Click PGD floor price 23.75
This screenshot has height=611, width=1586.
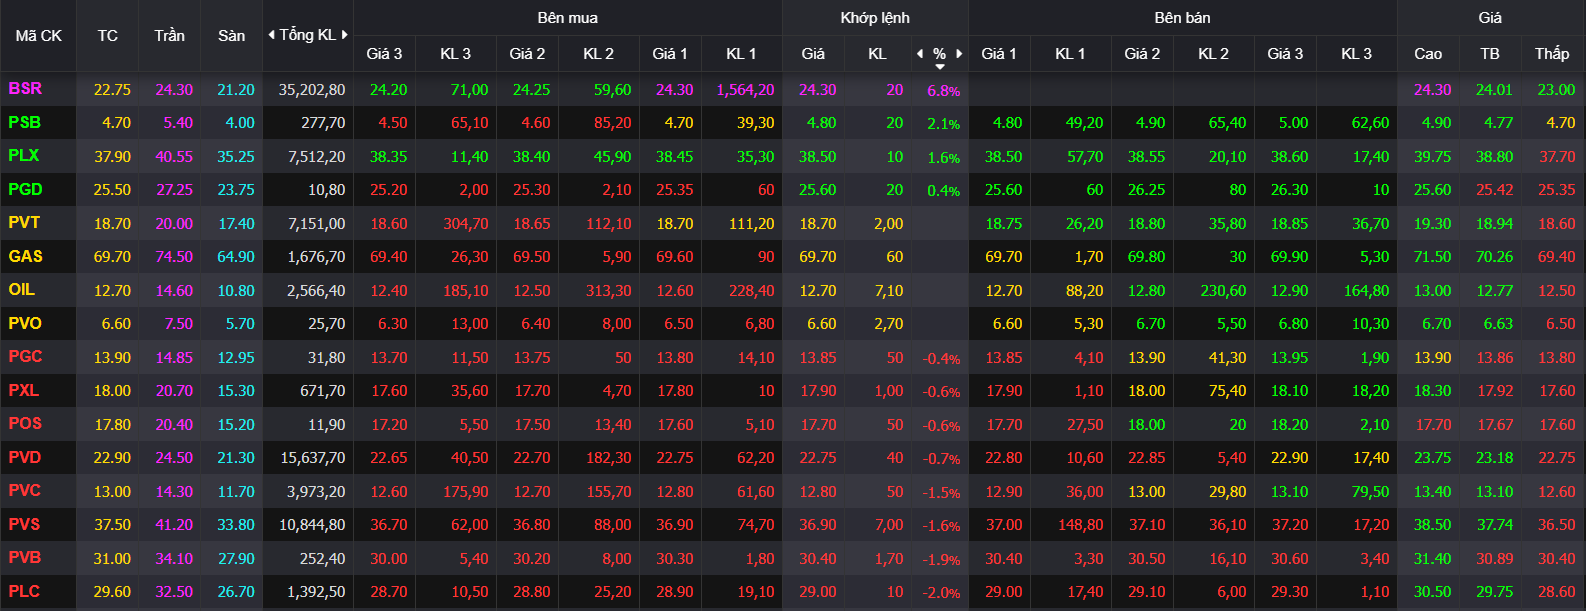coord(236,190)
